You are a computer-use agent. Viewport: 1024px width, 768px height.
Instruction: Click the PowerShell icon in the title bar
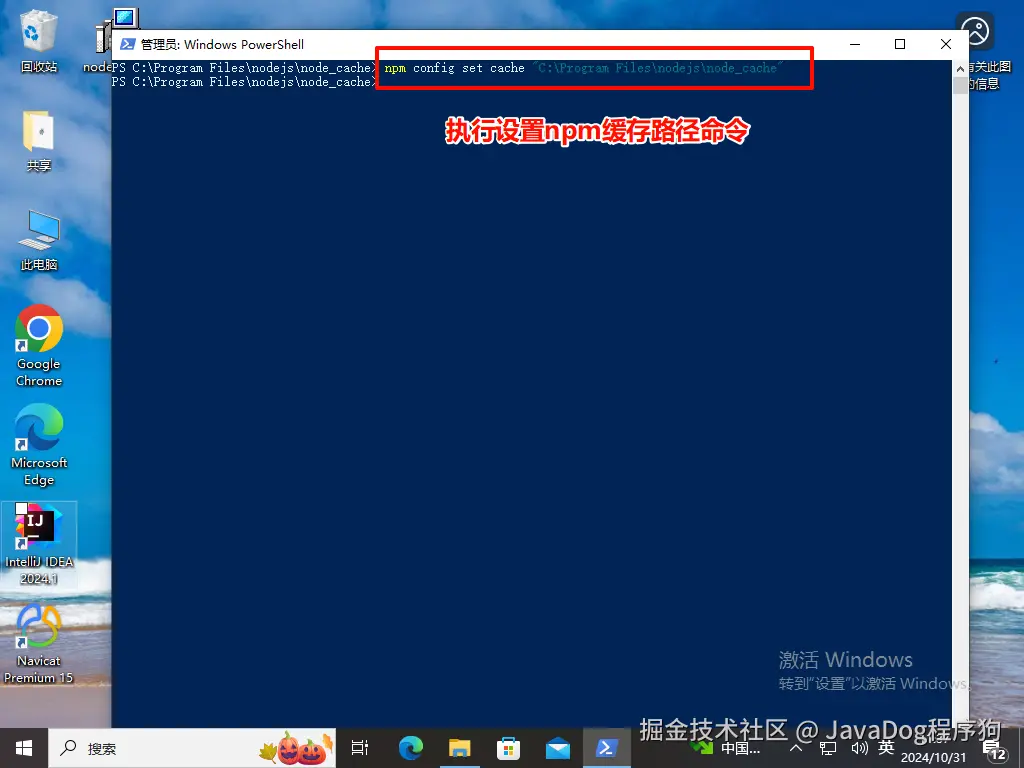click(x=128, y=44)
